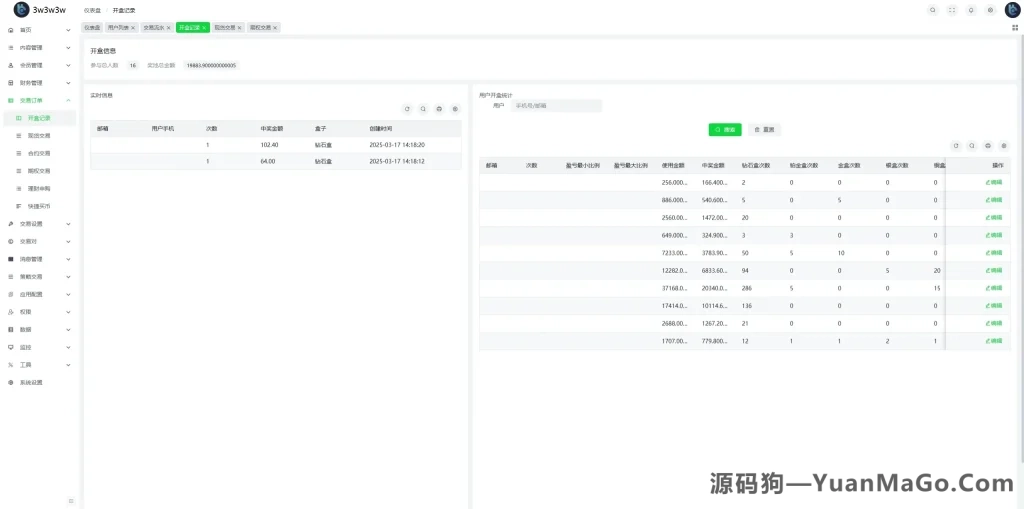Viewport: 1024px width, 509px height.
Task: Expand the 内容管理 sidebar menu
Action: (x=39, y=48)
